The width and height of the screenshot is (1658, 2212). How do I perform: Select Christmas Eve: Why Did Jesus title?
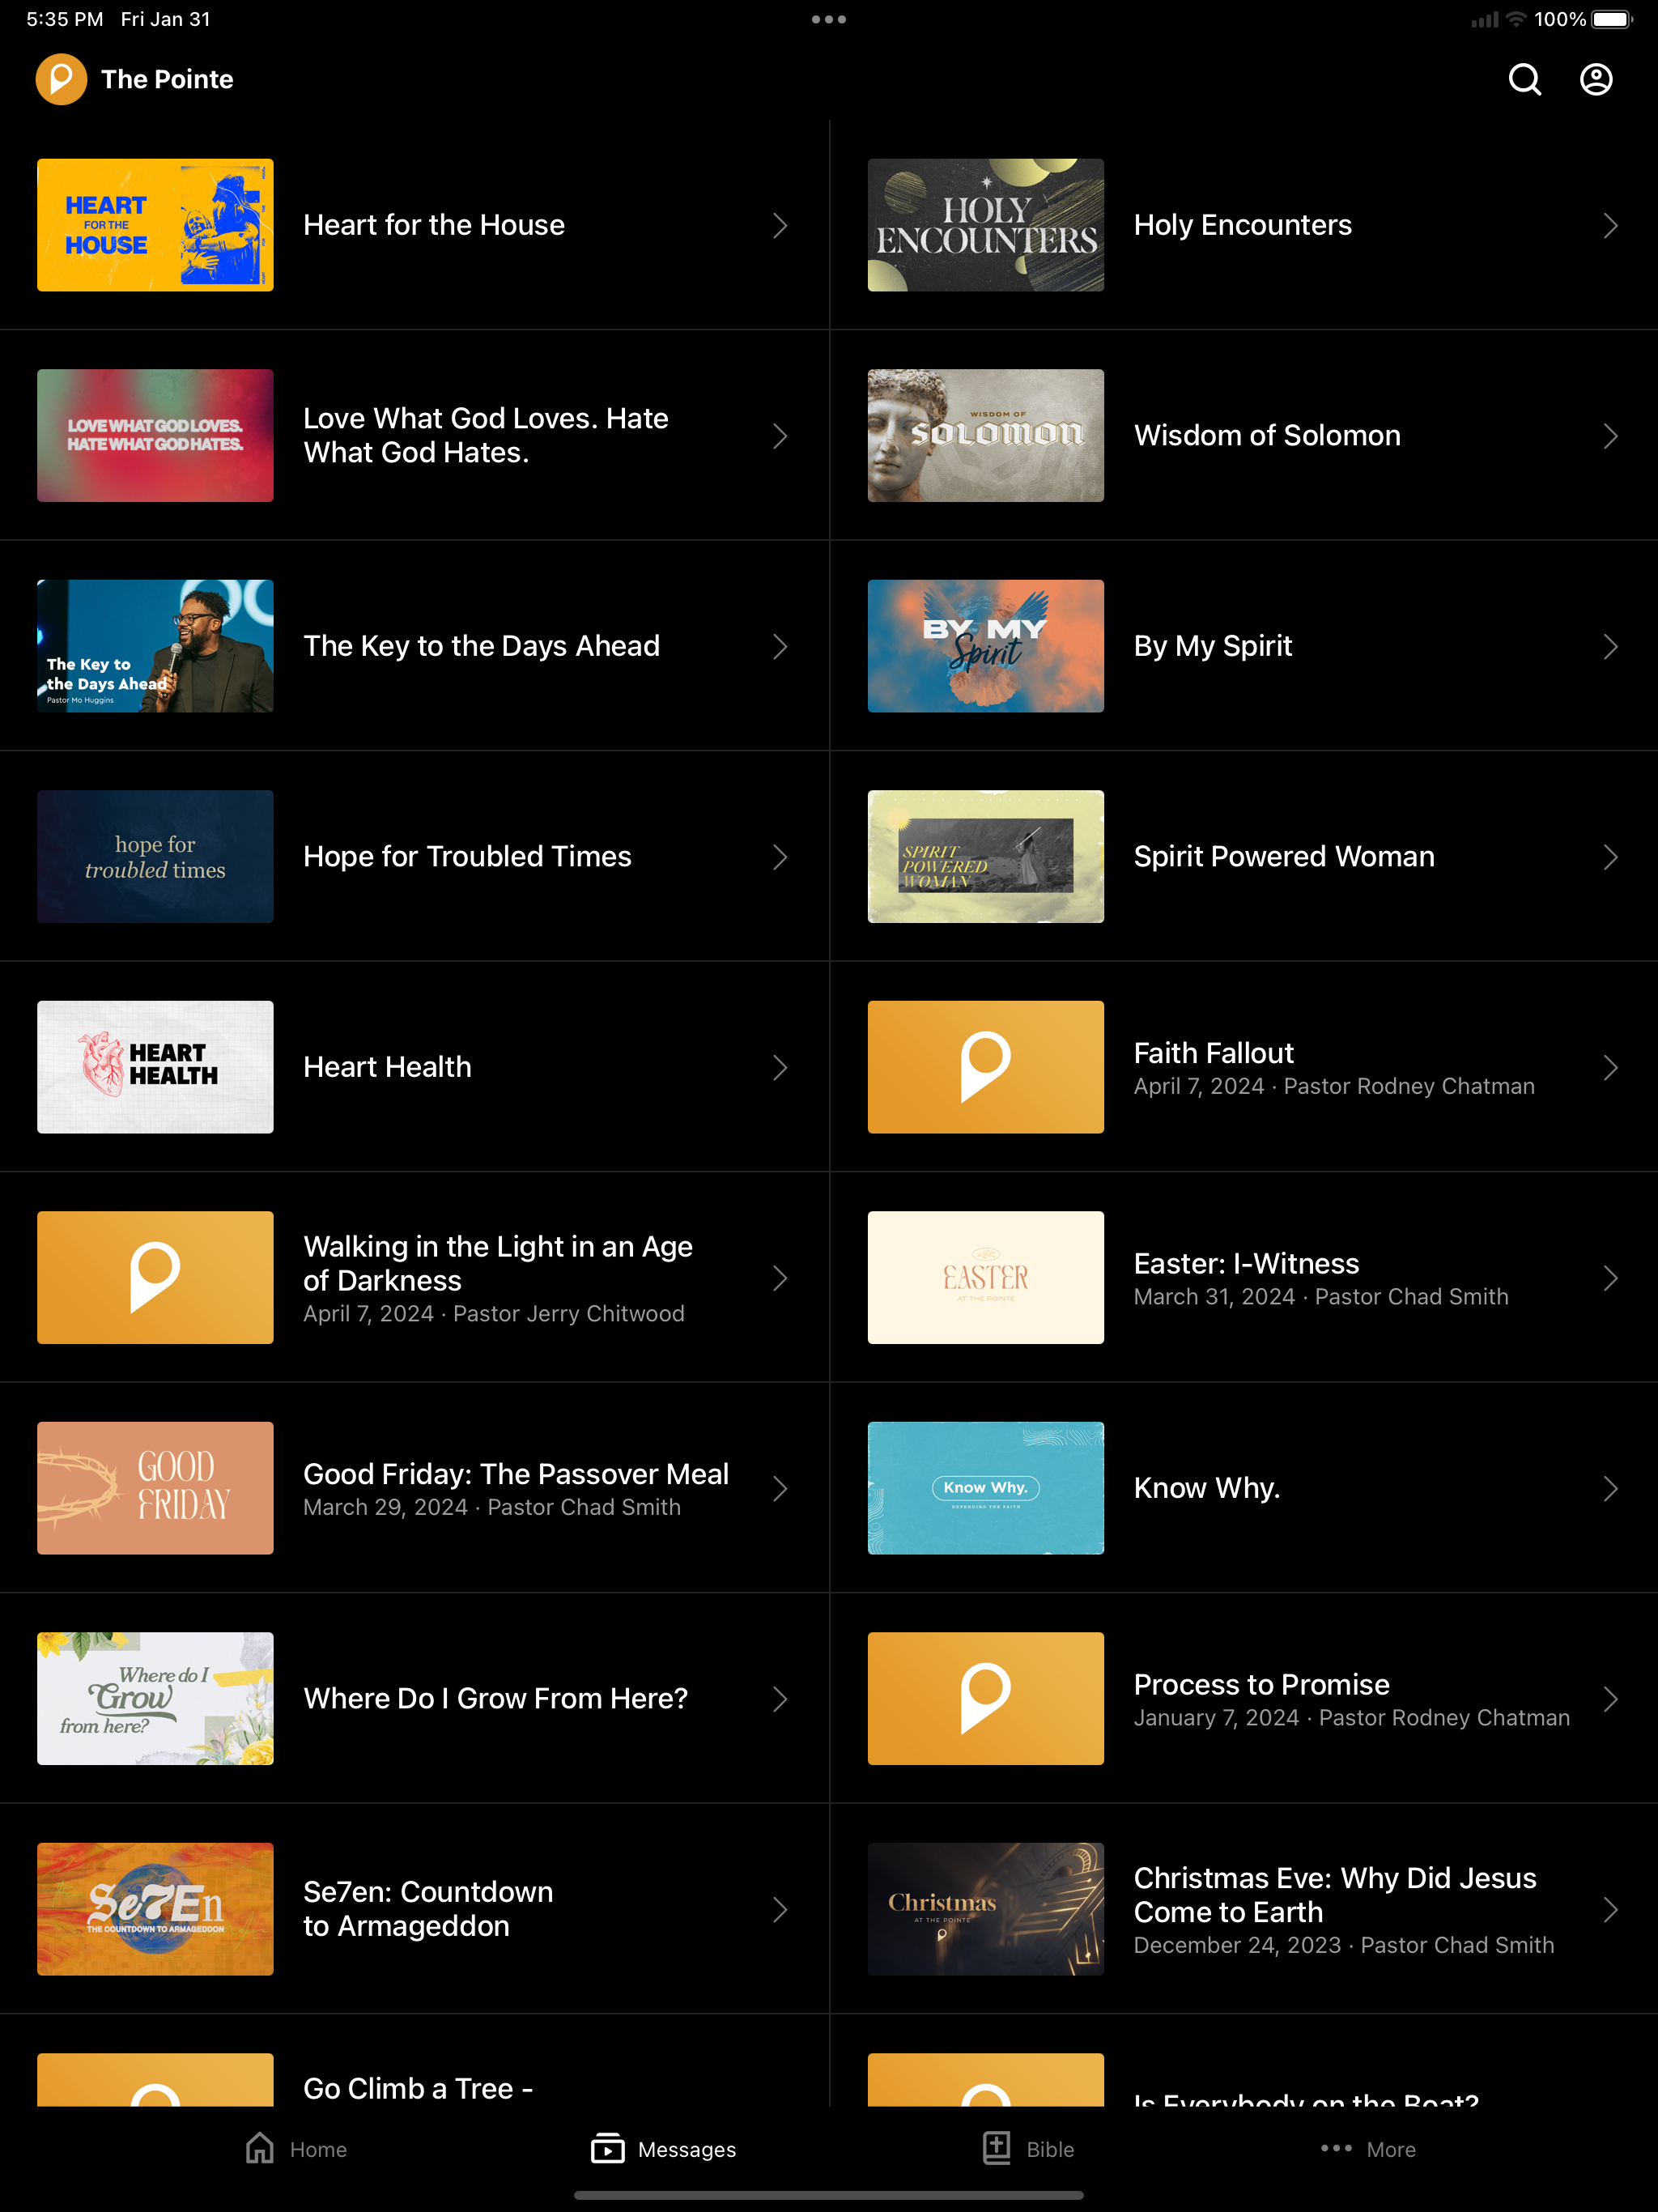[x=1335, y=1895]
